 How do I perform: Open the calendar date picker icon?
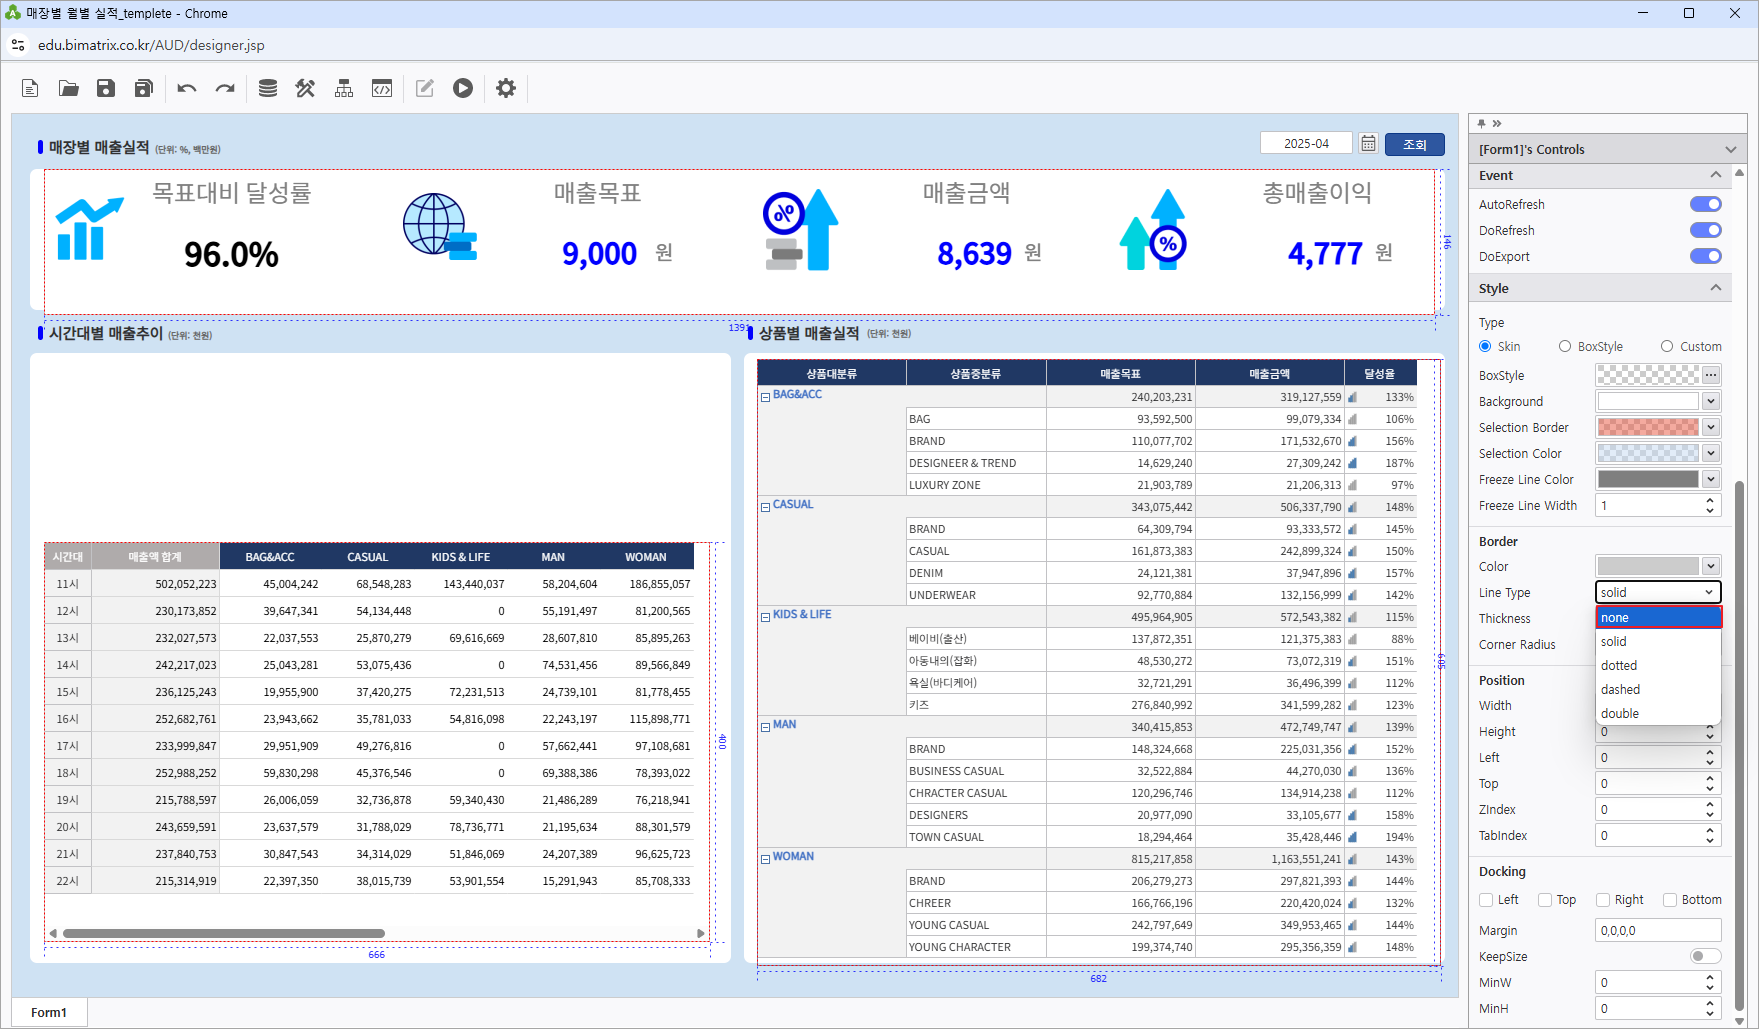(1368, 144)
